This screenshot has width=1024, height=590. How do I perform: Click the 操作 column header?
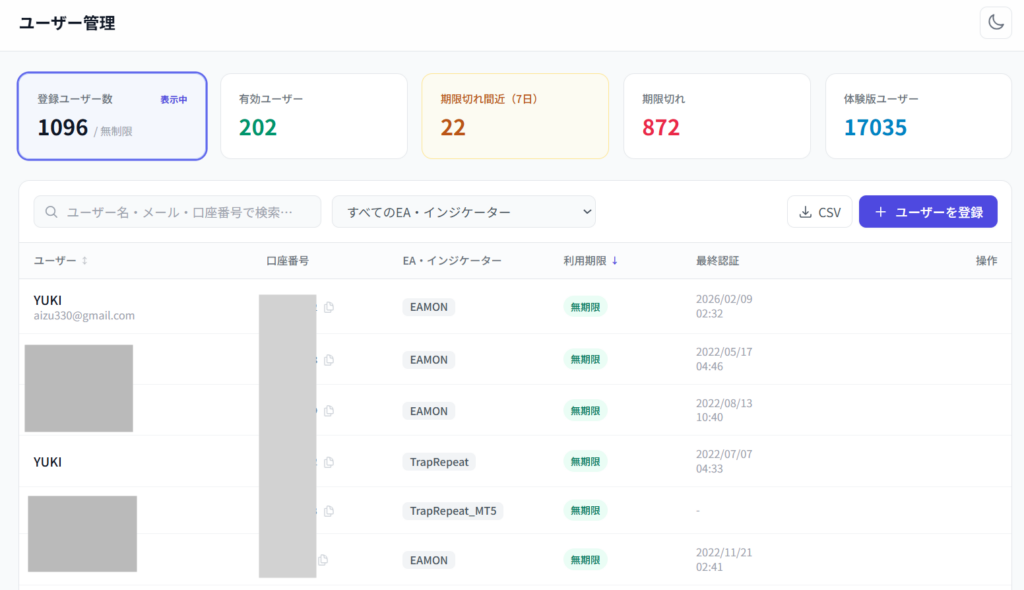click(x=986, y=260)
